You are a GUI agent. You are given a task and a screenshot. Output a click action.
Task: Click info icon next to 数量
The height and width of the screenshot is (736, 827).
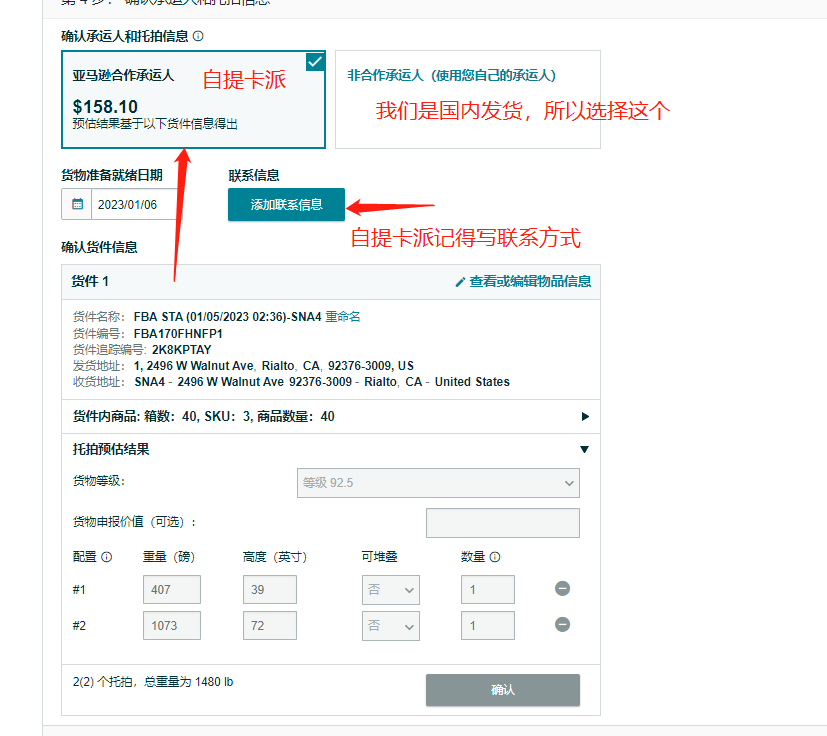[x=495, y=557]
